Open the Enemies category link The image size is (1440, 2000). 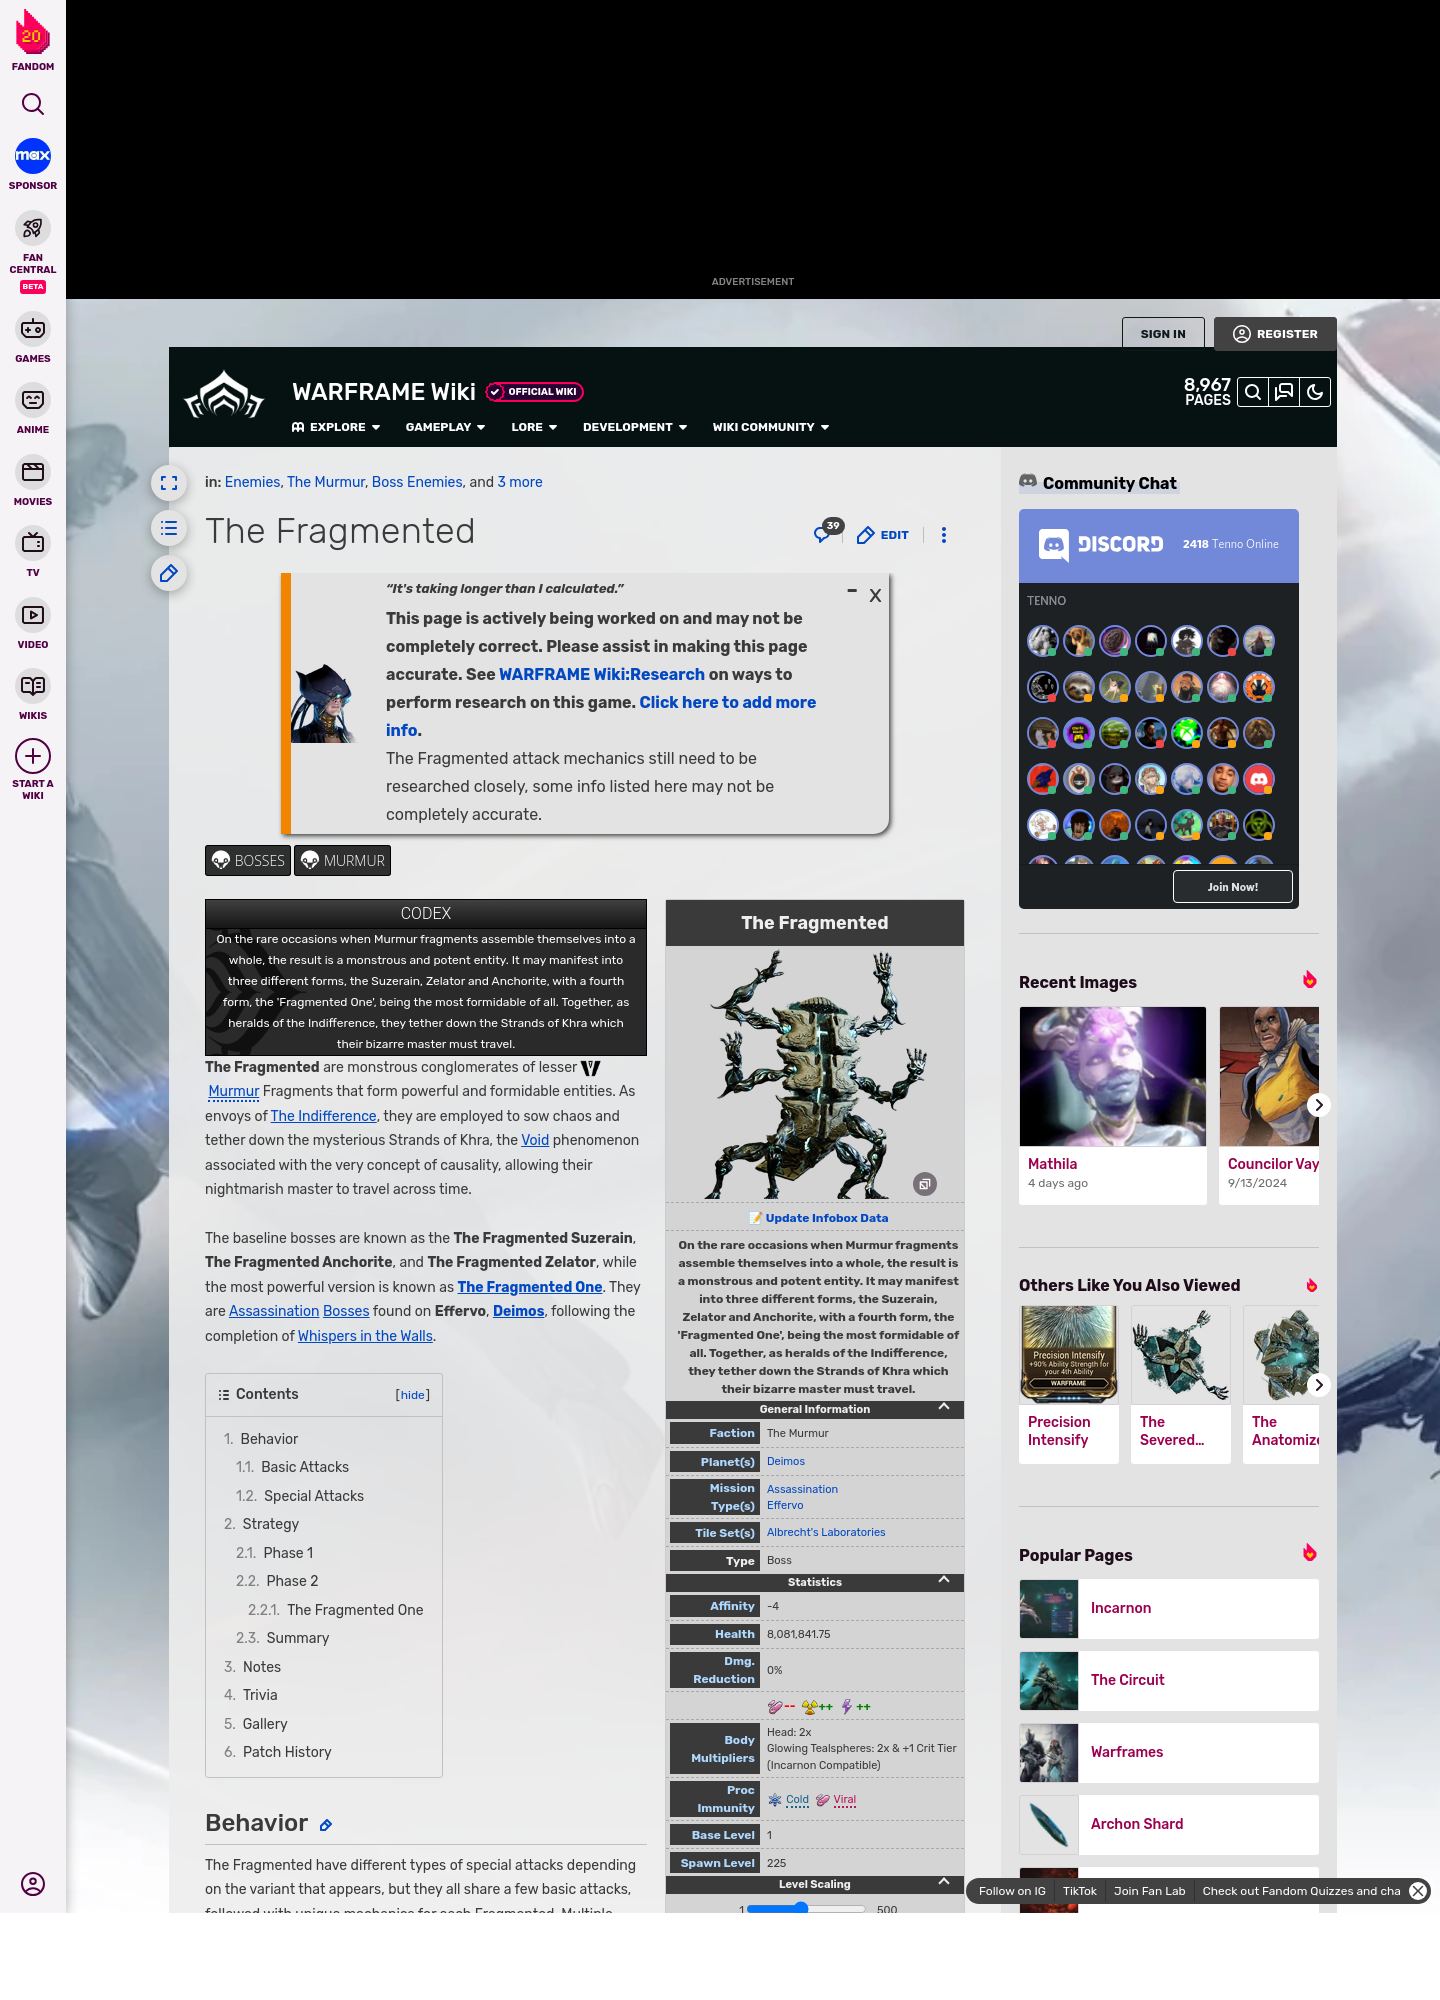point(252,482)
